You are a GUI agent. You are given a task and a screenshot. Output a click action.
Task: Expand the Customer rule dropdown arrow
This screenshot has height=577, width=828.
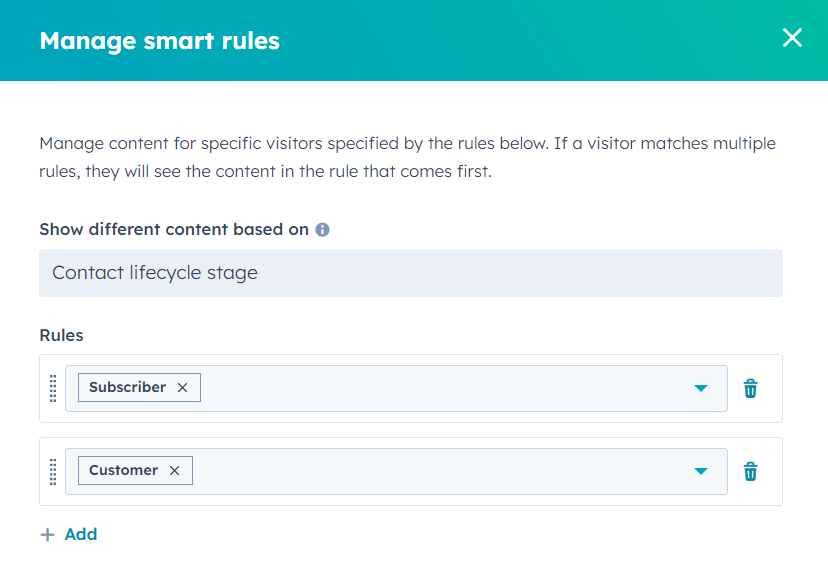(x=700, y=470)
